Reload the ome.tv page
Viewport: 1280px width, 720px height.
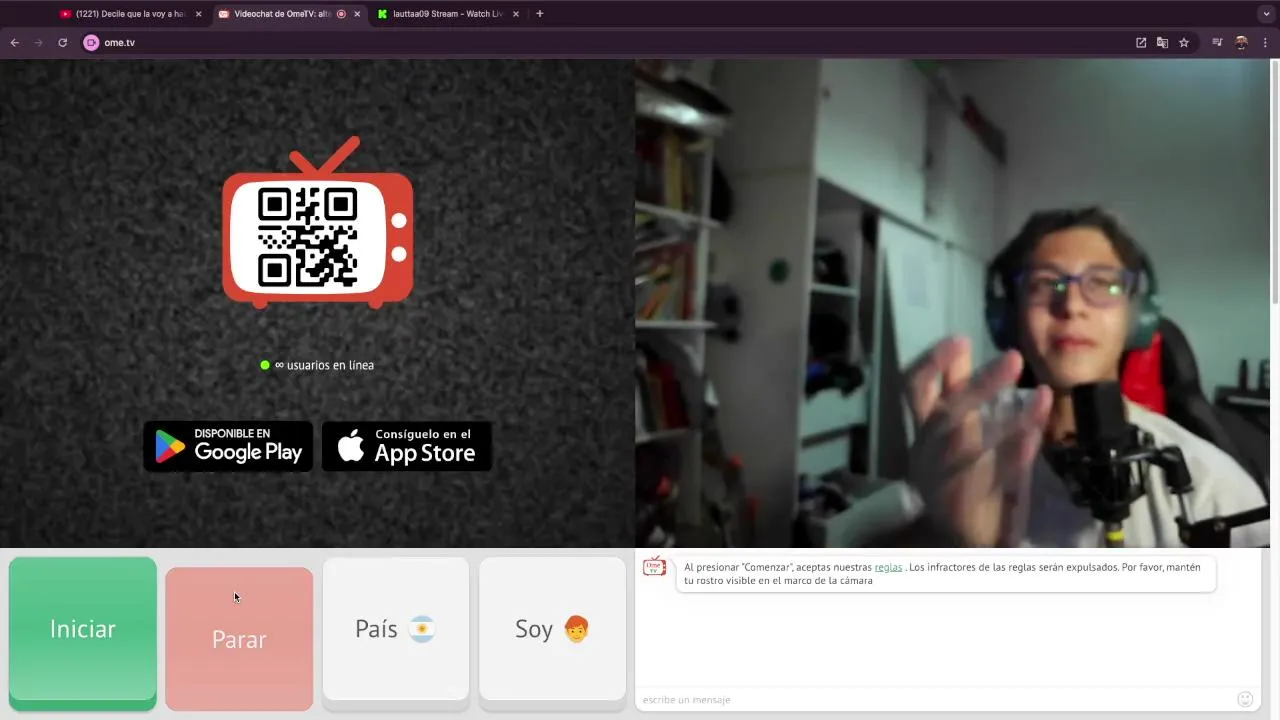point(62,43)
